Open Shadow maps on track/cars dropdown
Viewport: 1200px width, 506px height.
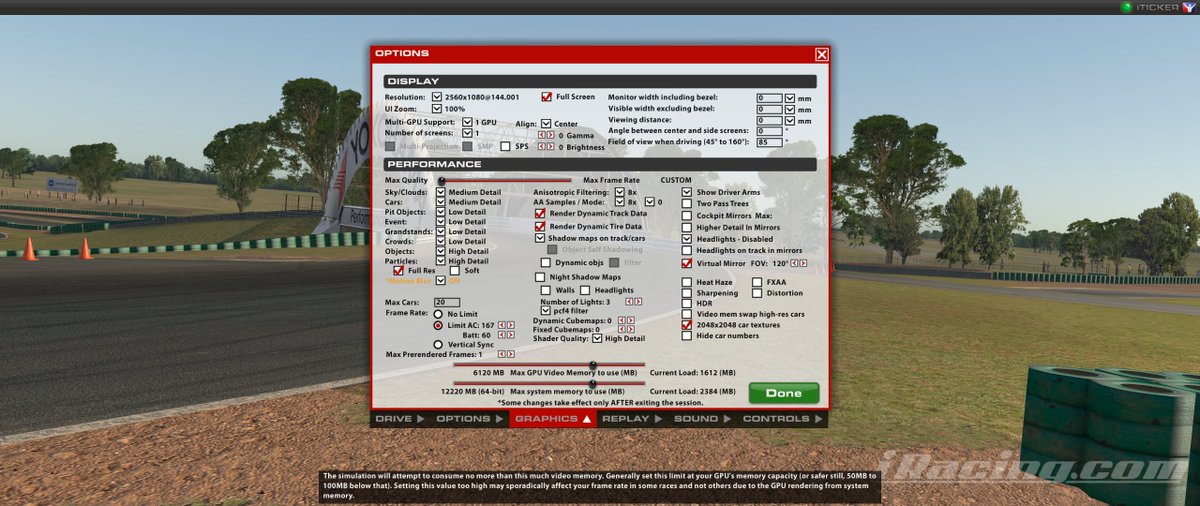click(540, 238)
